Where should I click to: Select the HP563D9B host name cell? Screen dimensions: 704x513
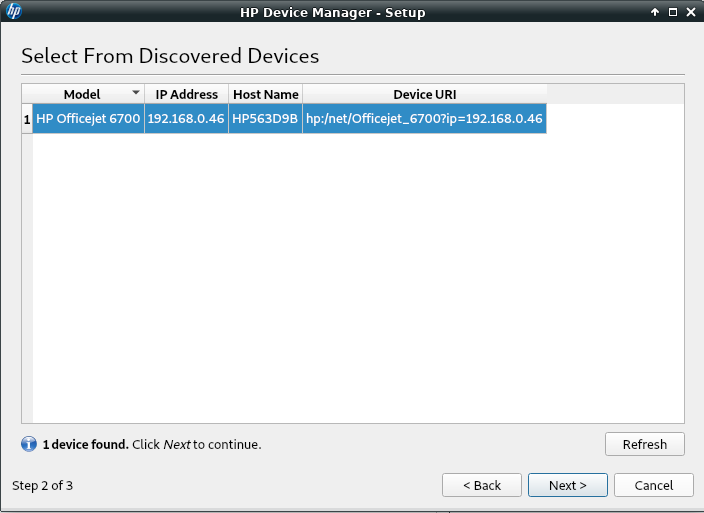pos(265,119)
